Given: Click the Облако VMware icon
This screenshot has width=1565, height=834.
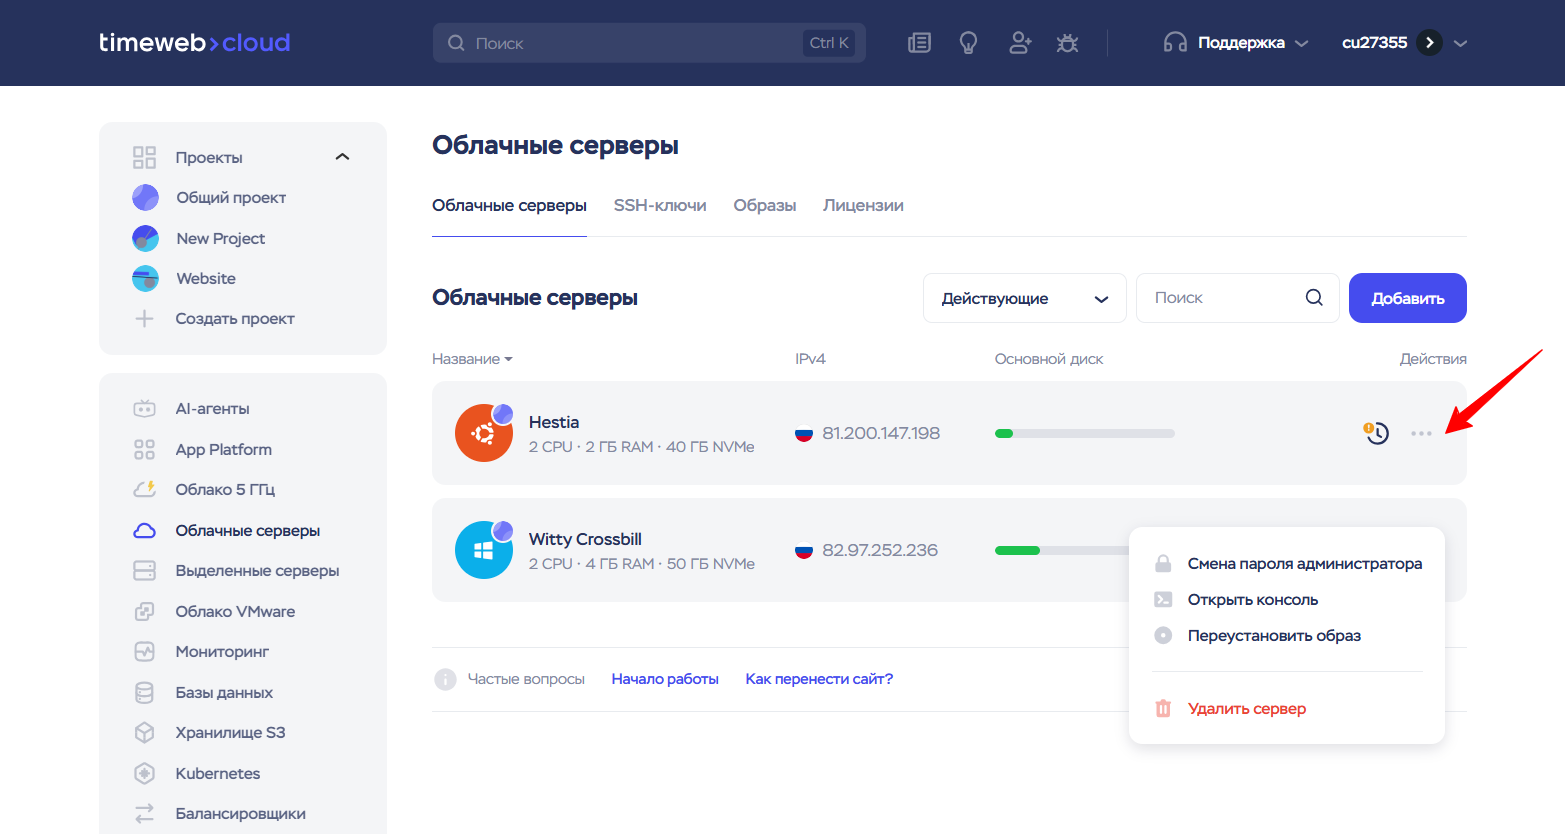Looking at the screenshot, I should tap(145, 611).
